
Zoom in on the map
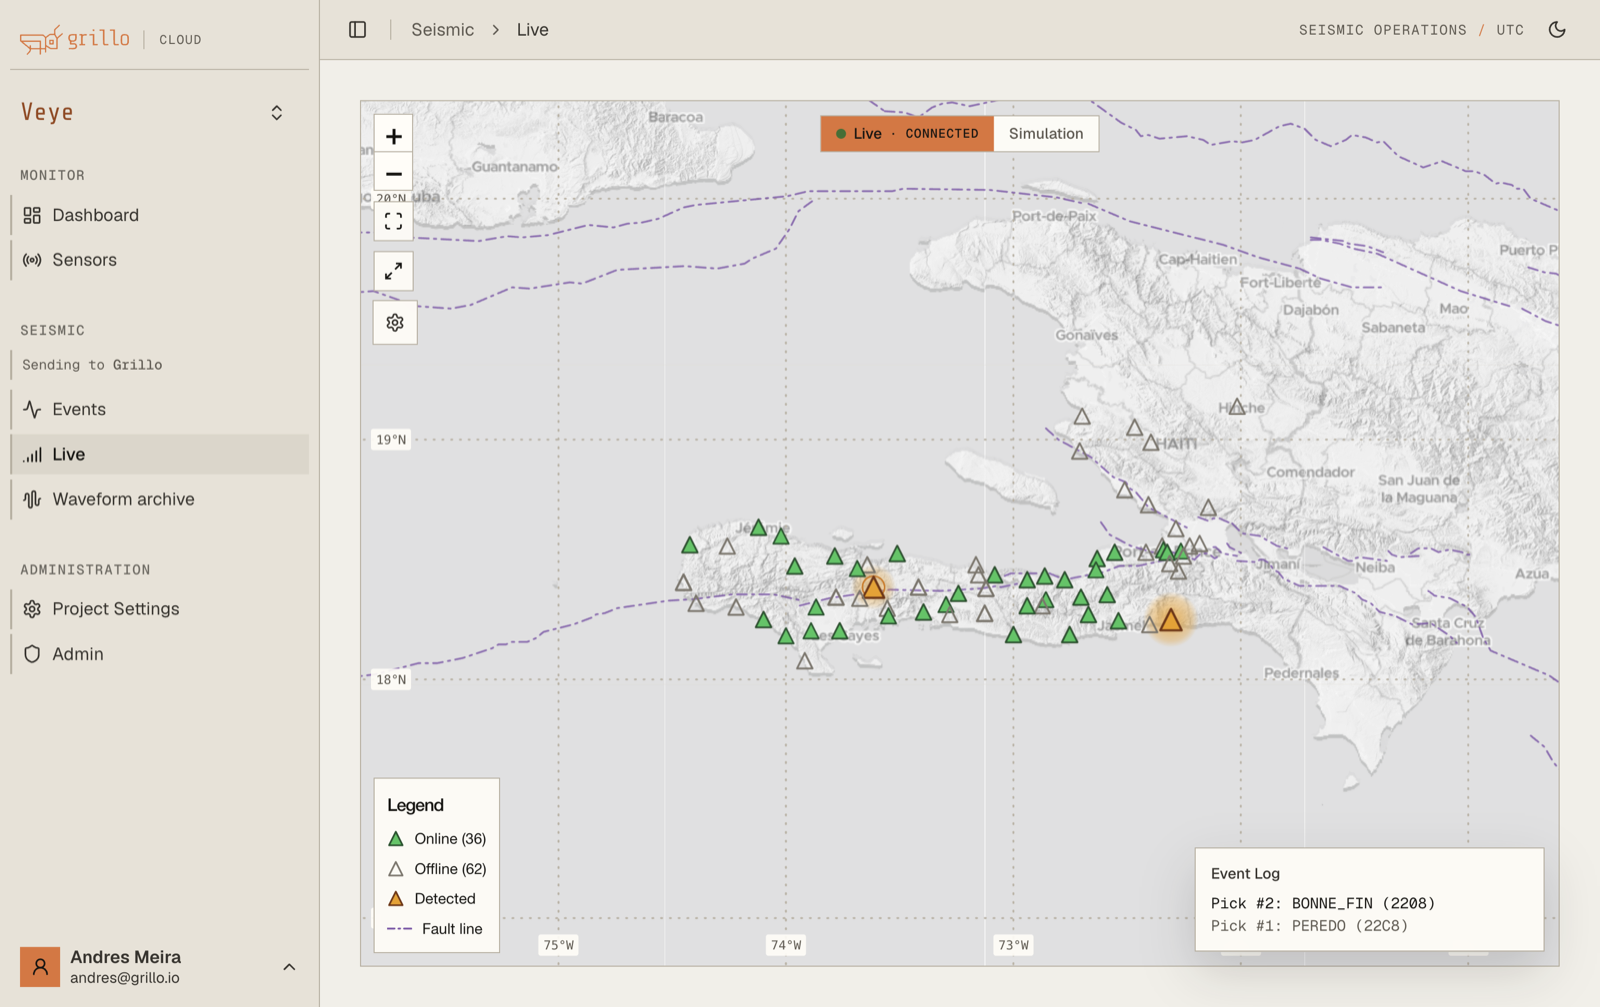coord(394,136)
